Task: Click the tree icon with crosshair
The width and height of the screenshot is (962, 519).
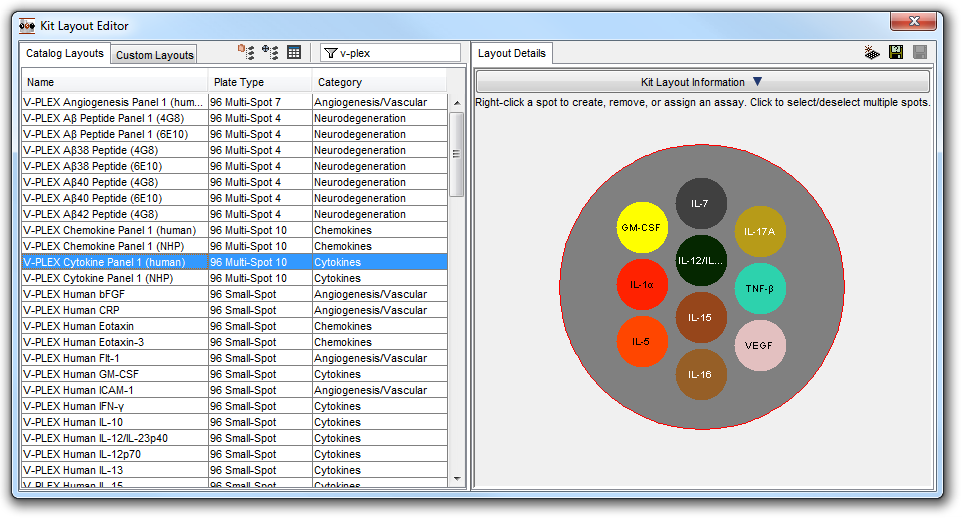Action: [x=270, y=53]
